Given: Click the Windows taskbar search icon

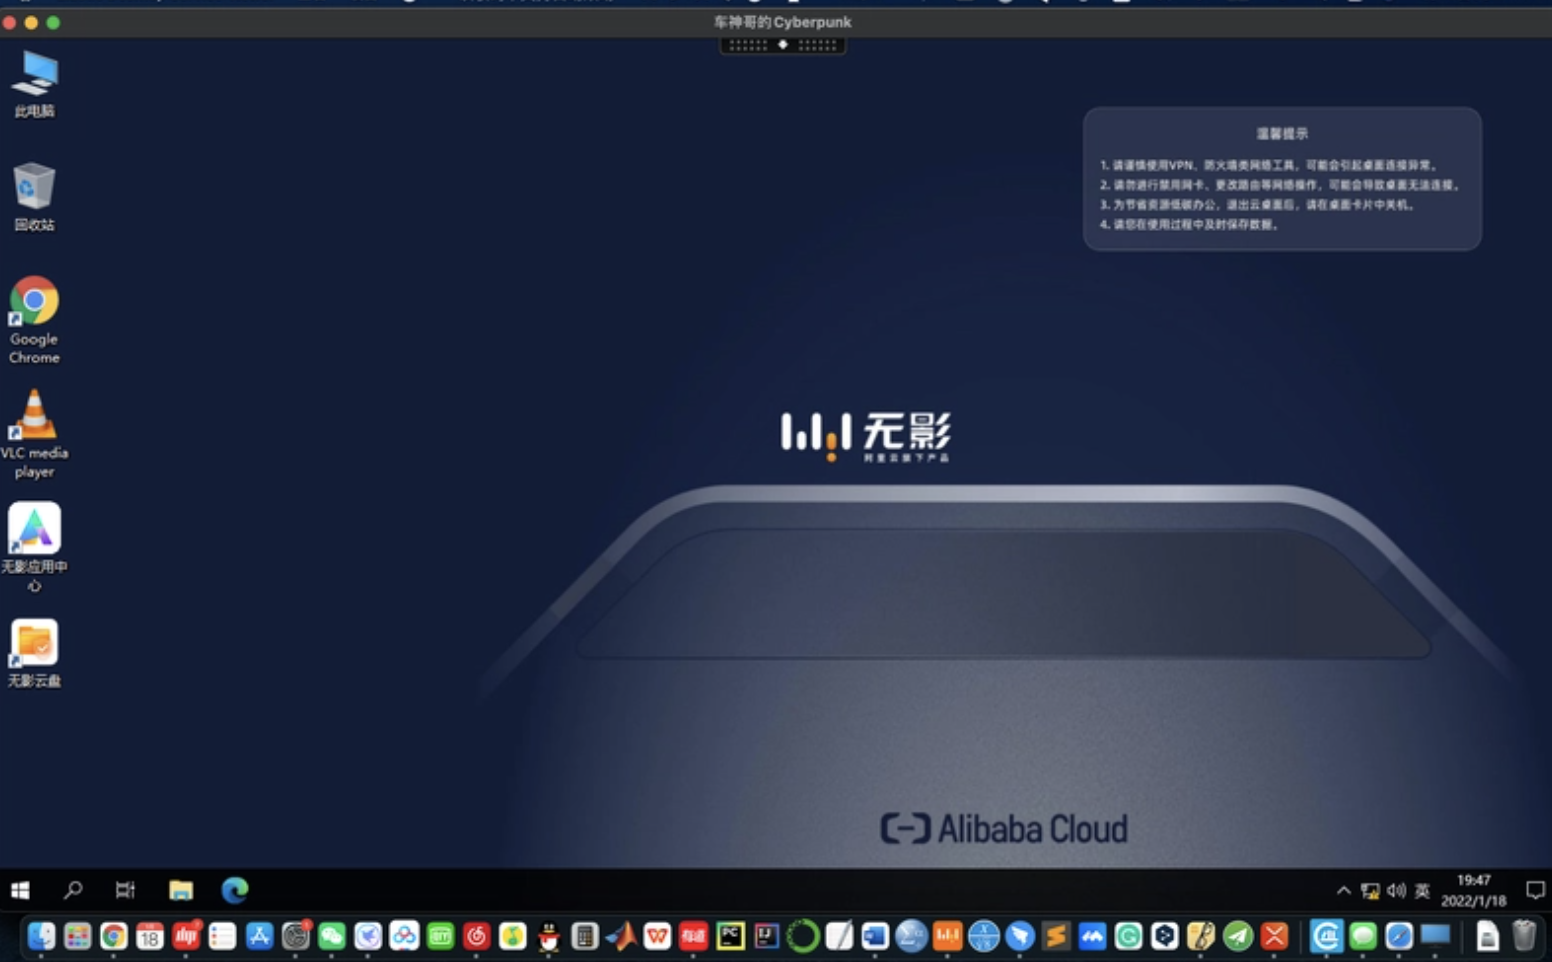Looking at the screenshot, I should (73, 890).
